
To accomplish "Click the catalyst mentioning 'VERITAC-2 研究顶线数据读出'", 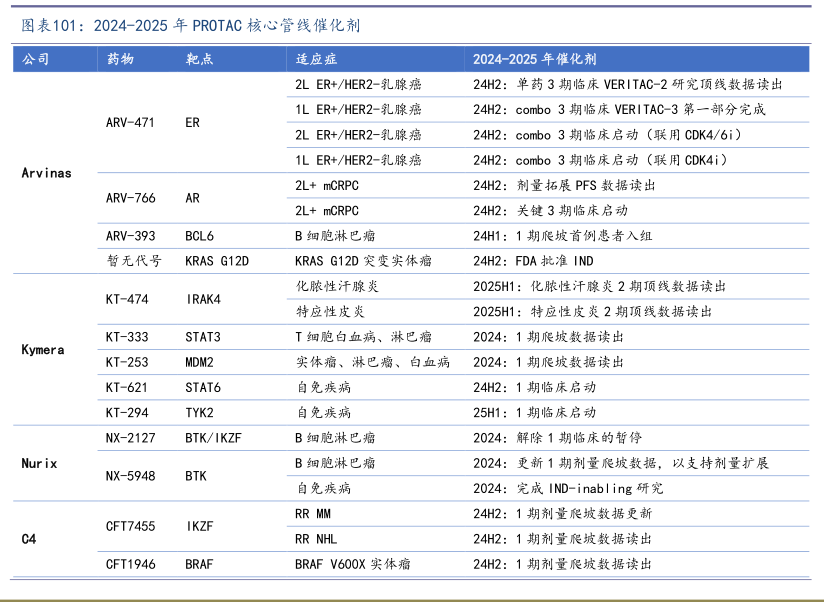I will (627, 84).
